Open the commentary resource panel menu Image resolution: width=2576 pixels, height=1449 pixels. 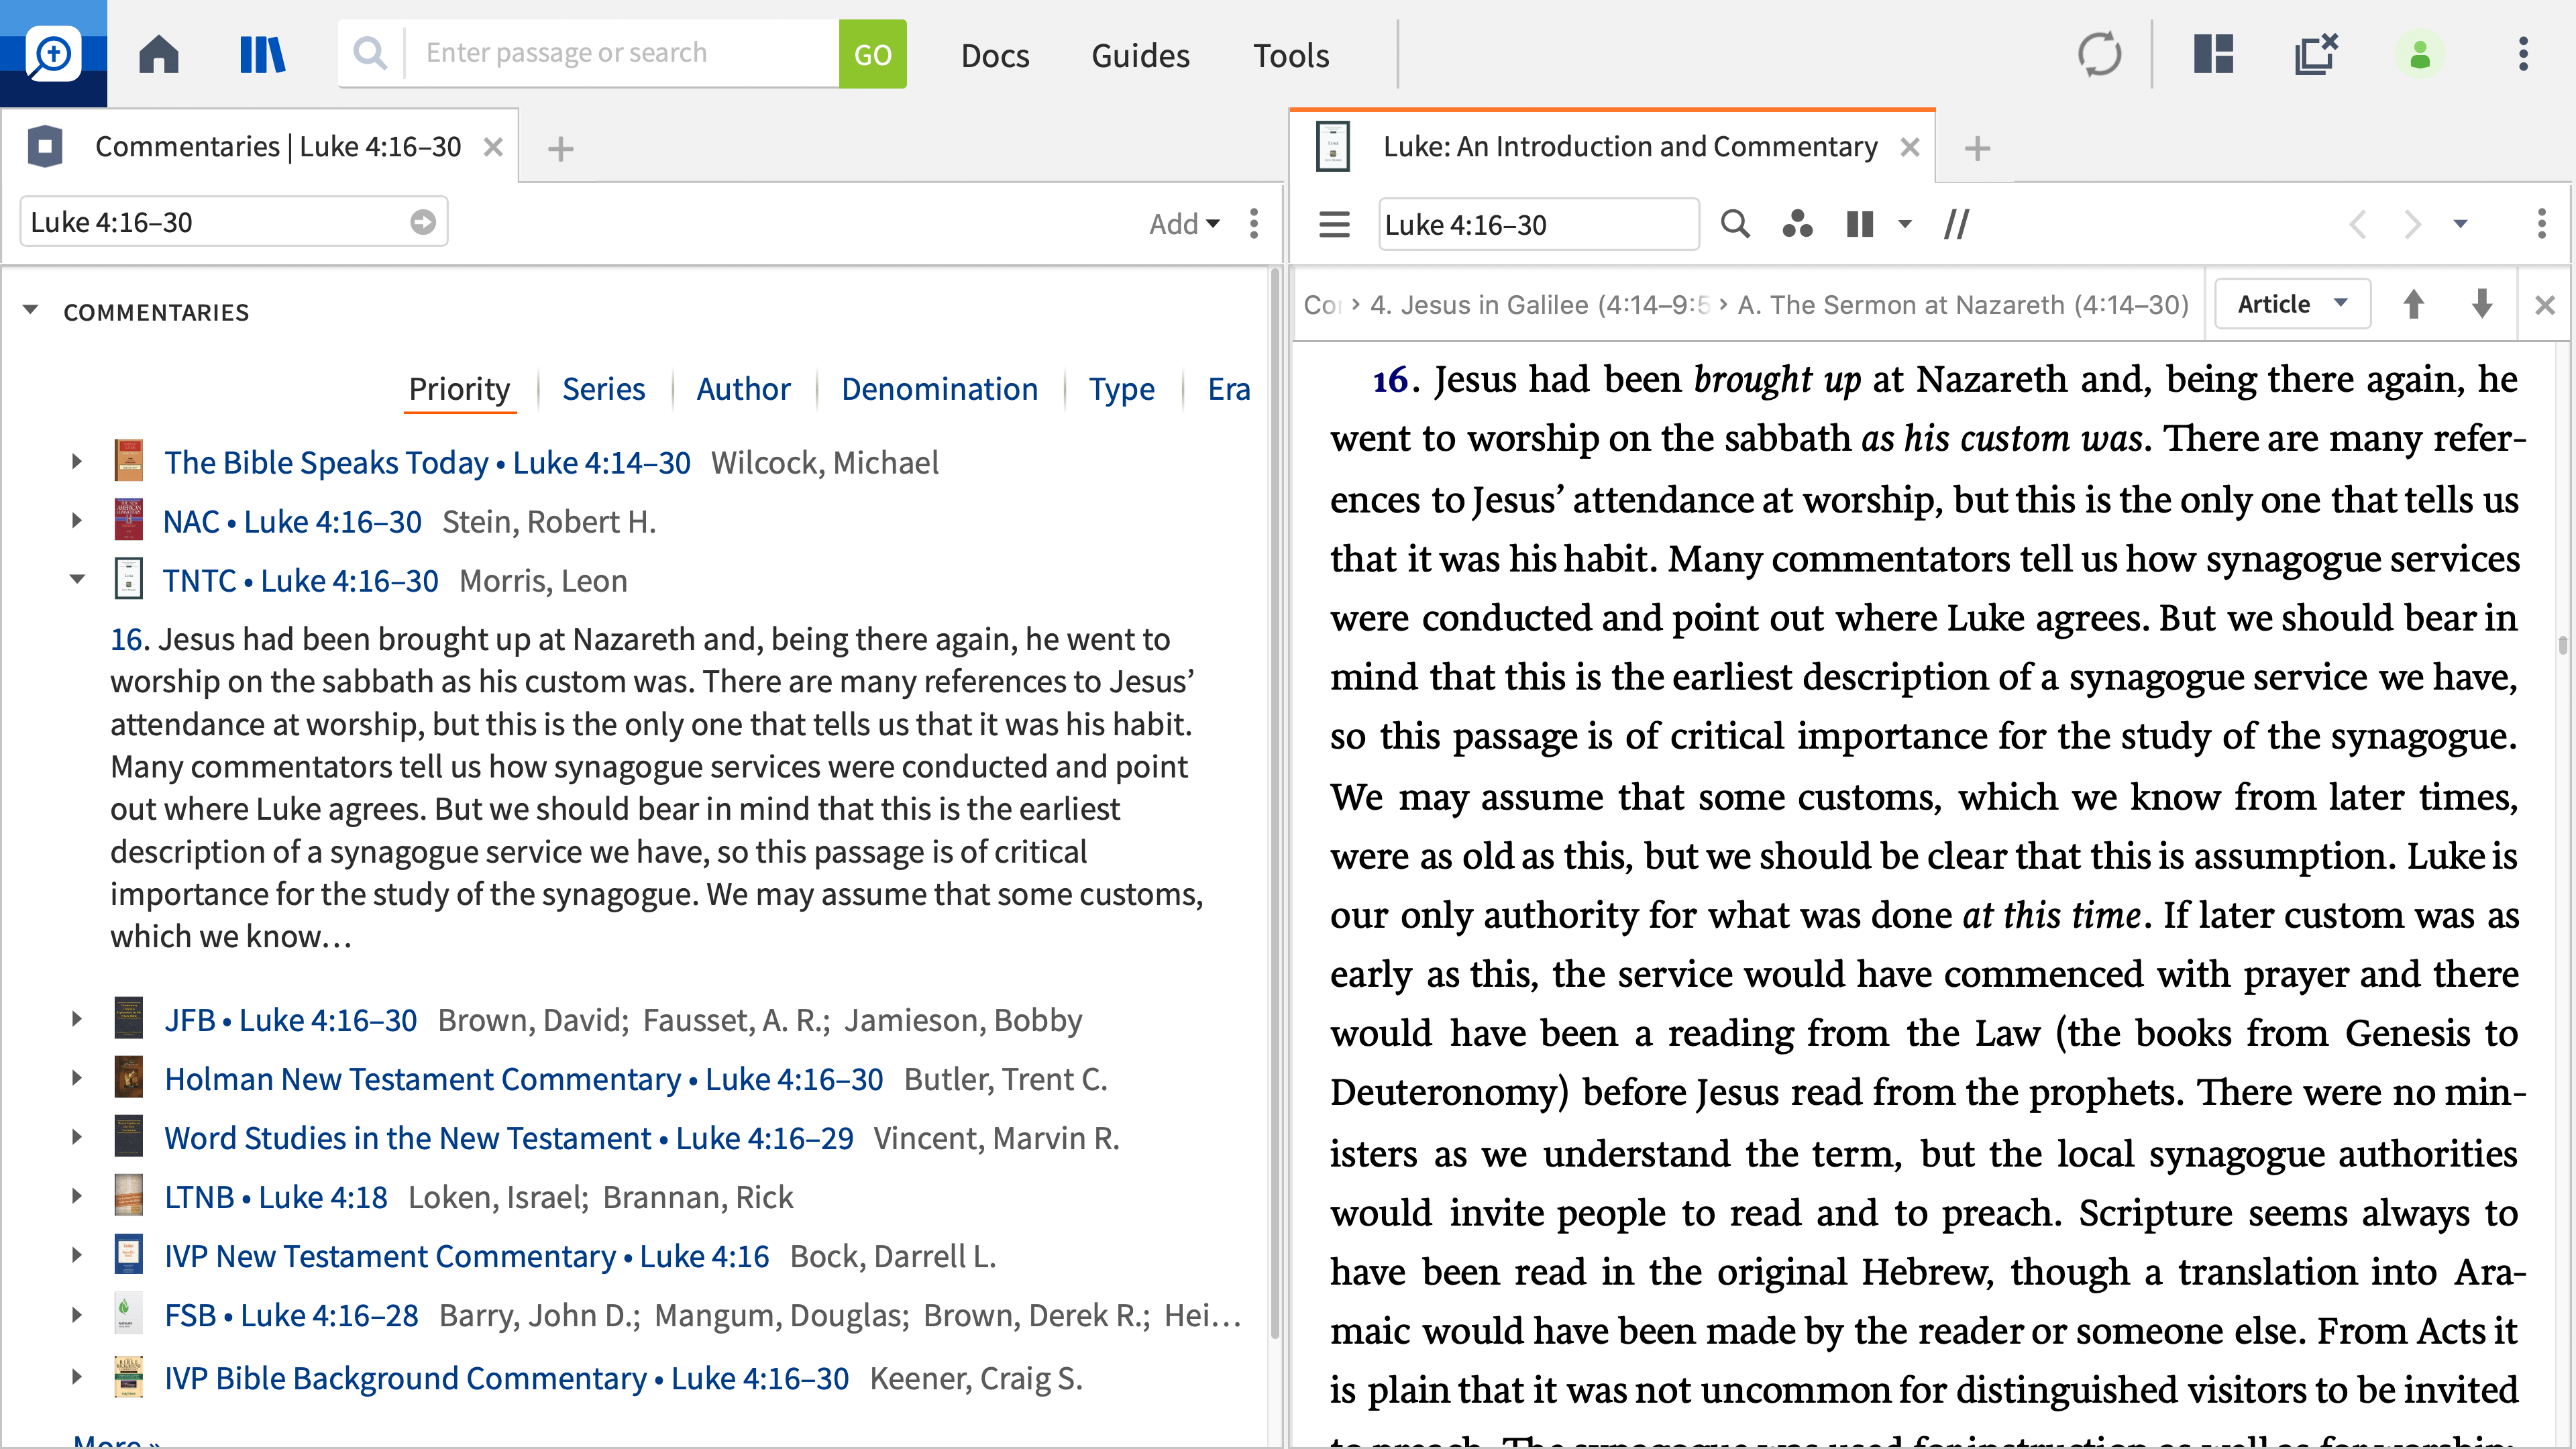click(2541, 223)
